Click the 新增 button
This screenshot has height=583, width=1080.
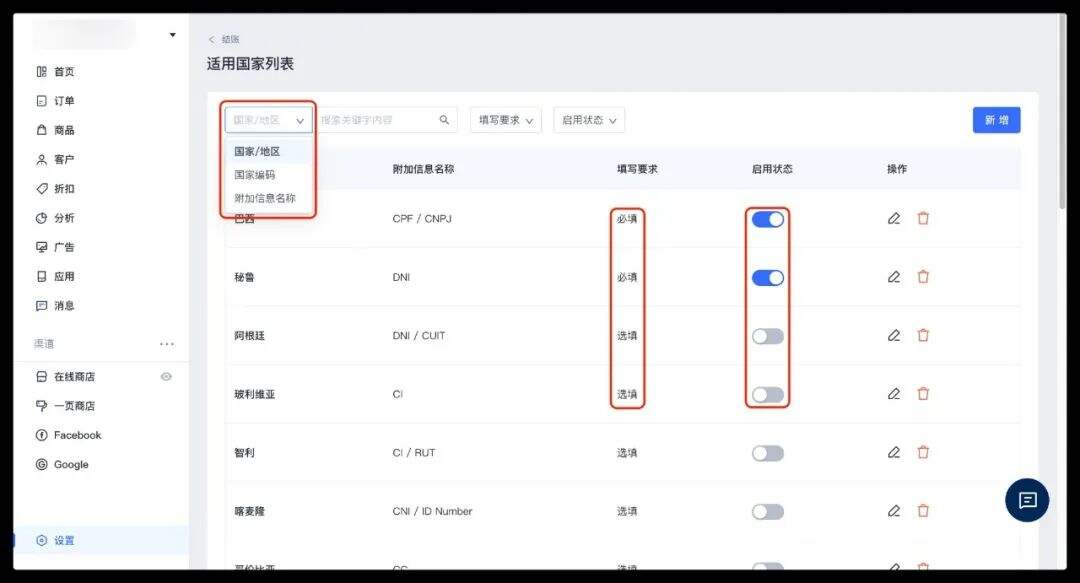(996, 119)
